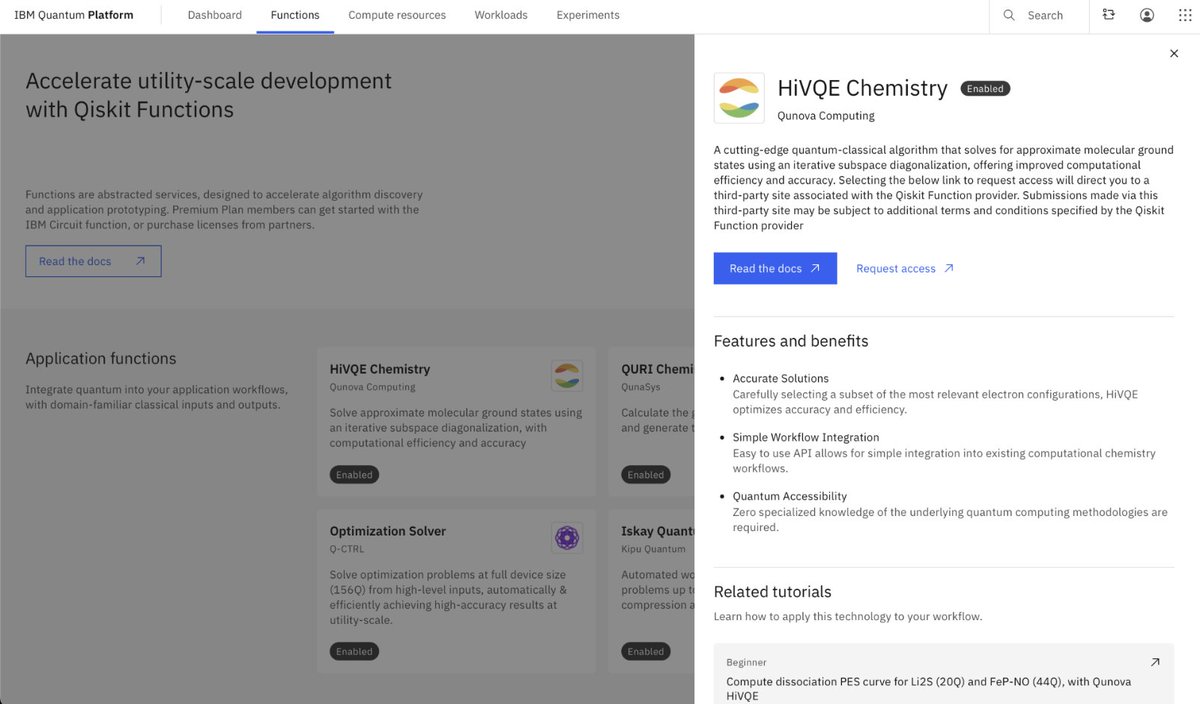Click launch arrow icon on Beginner tutorial card
The image size is (1200, 704).
point(1155,662)
